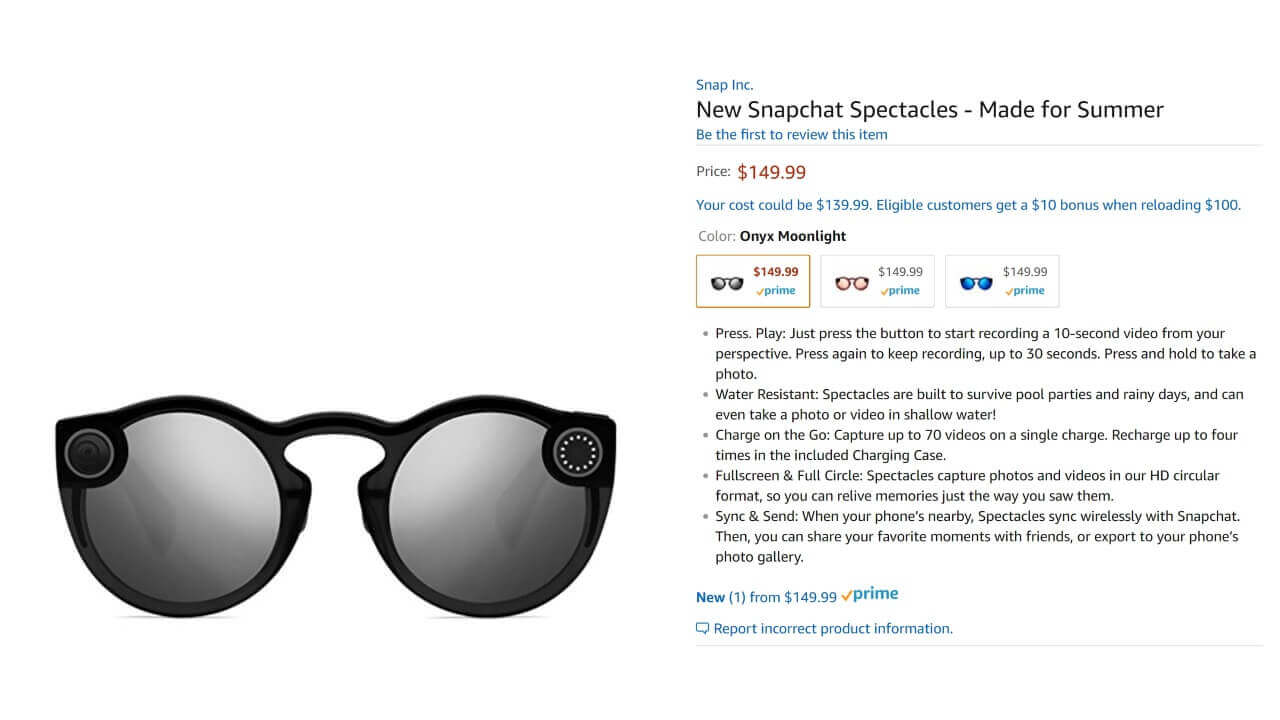Image resolution: width=1280 pixels, height=720 pixels.
Task: Click the New Snapchat Spectacles product title
Action: 929,110
